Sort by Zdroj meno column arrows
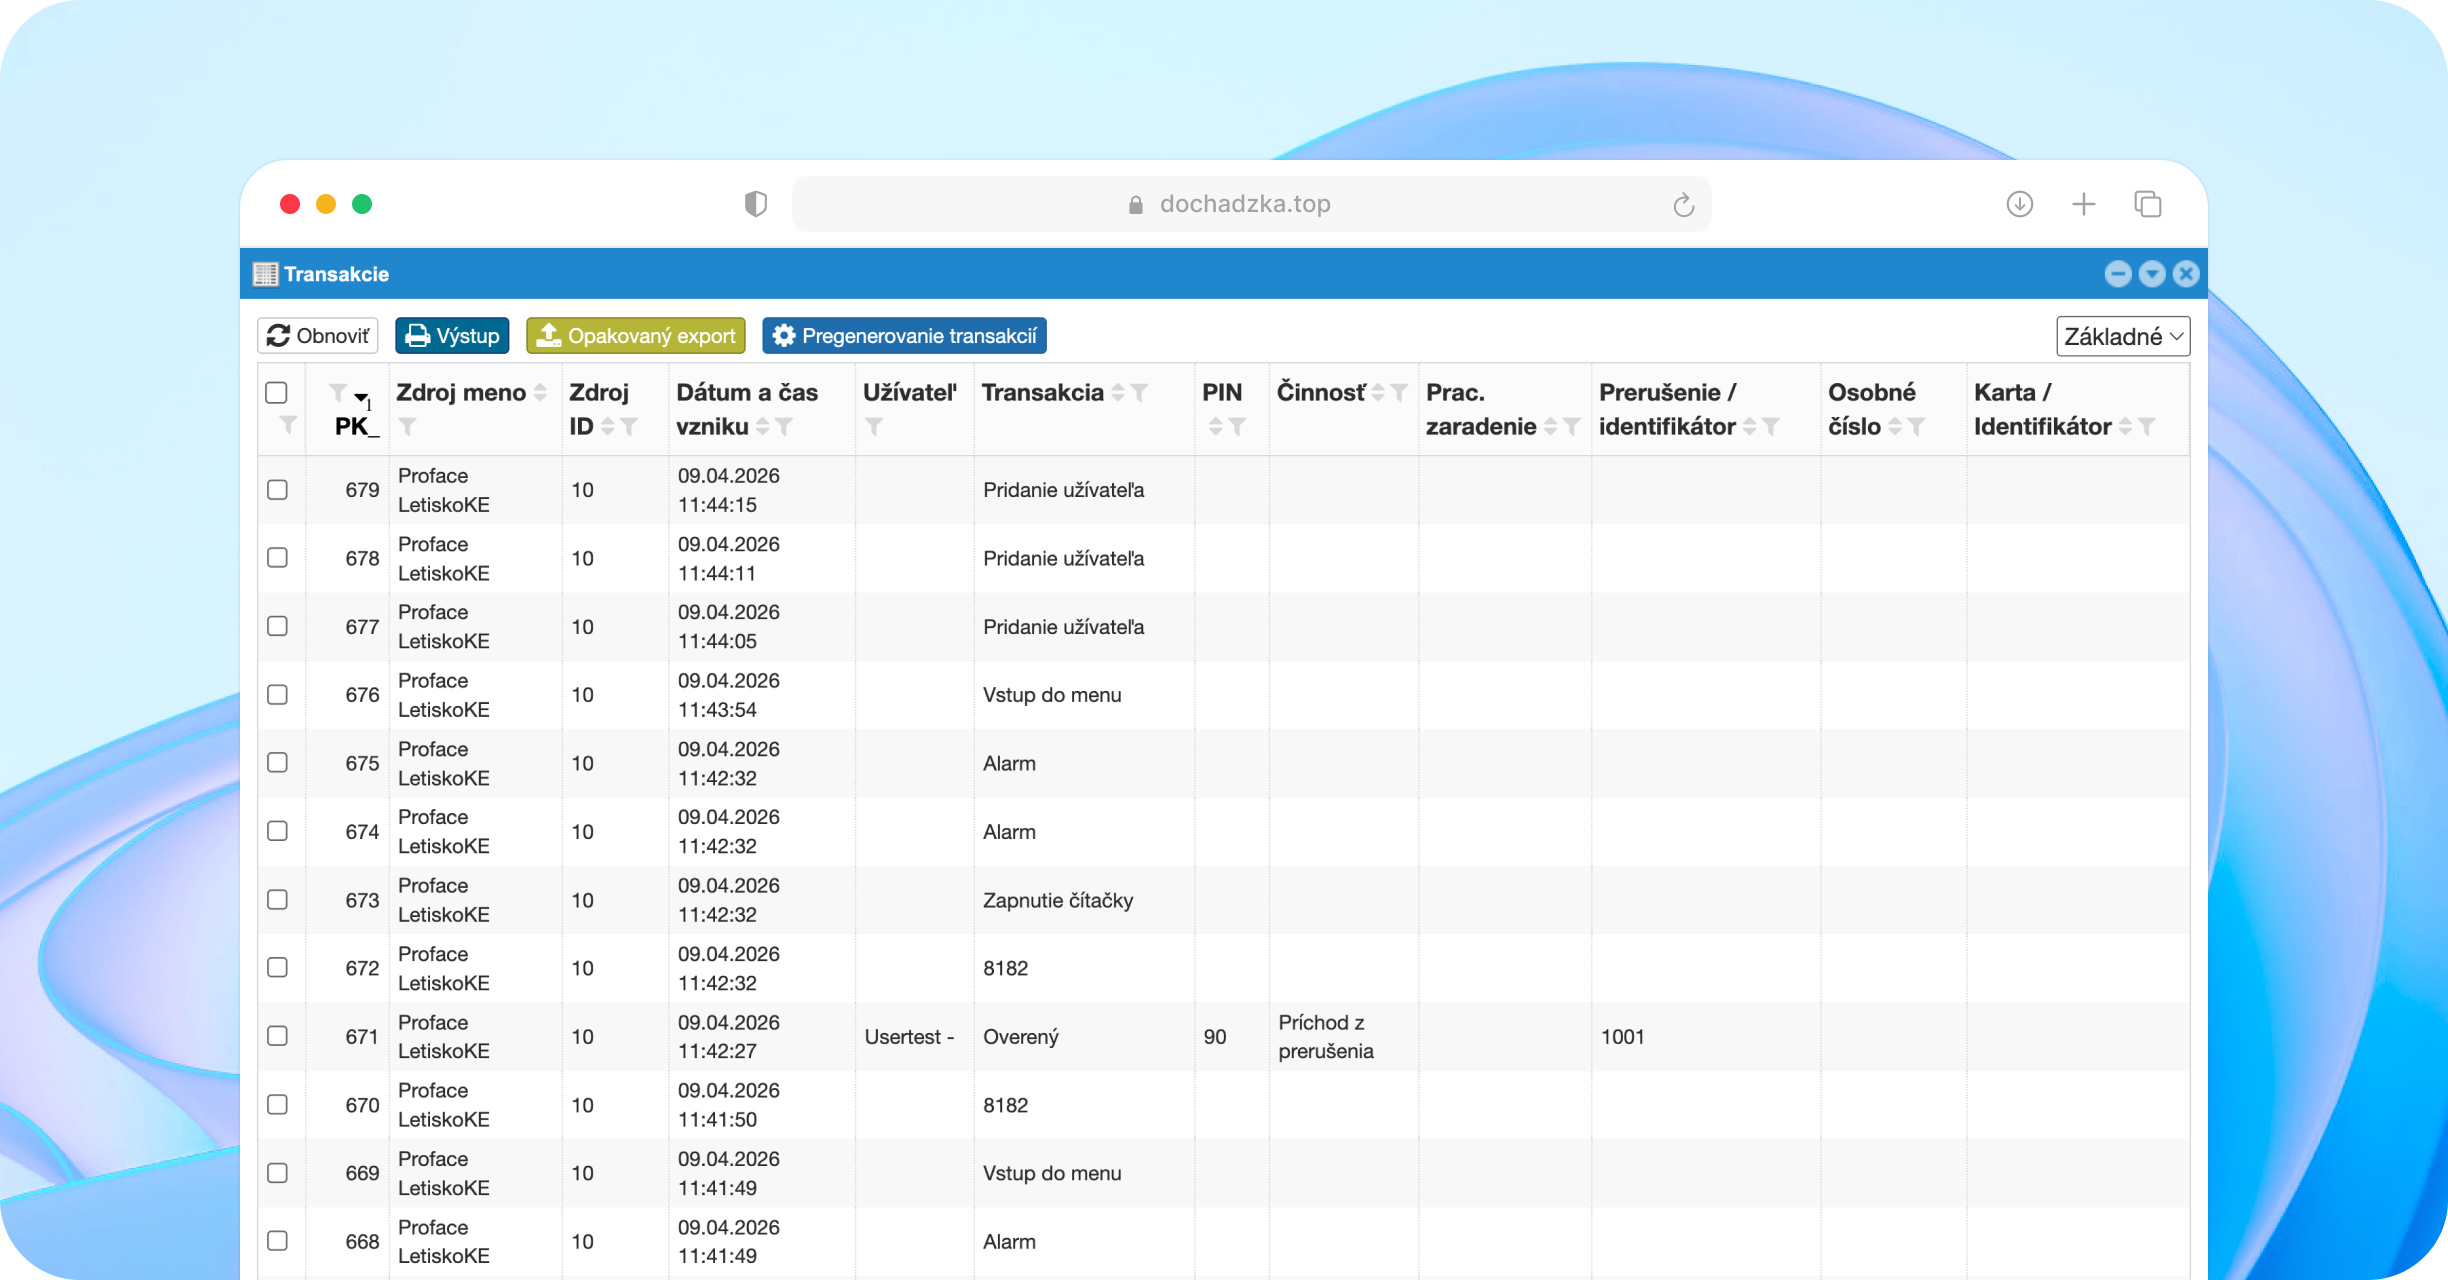The height and width of the screenshot is (1280, 2448). coord(540,393)
